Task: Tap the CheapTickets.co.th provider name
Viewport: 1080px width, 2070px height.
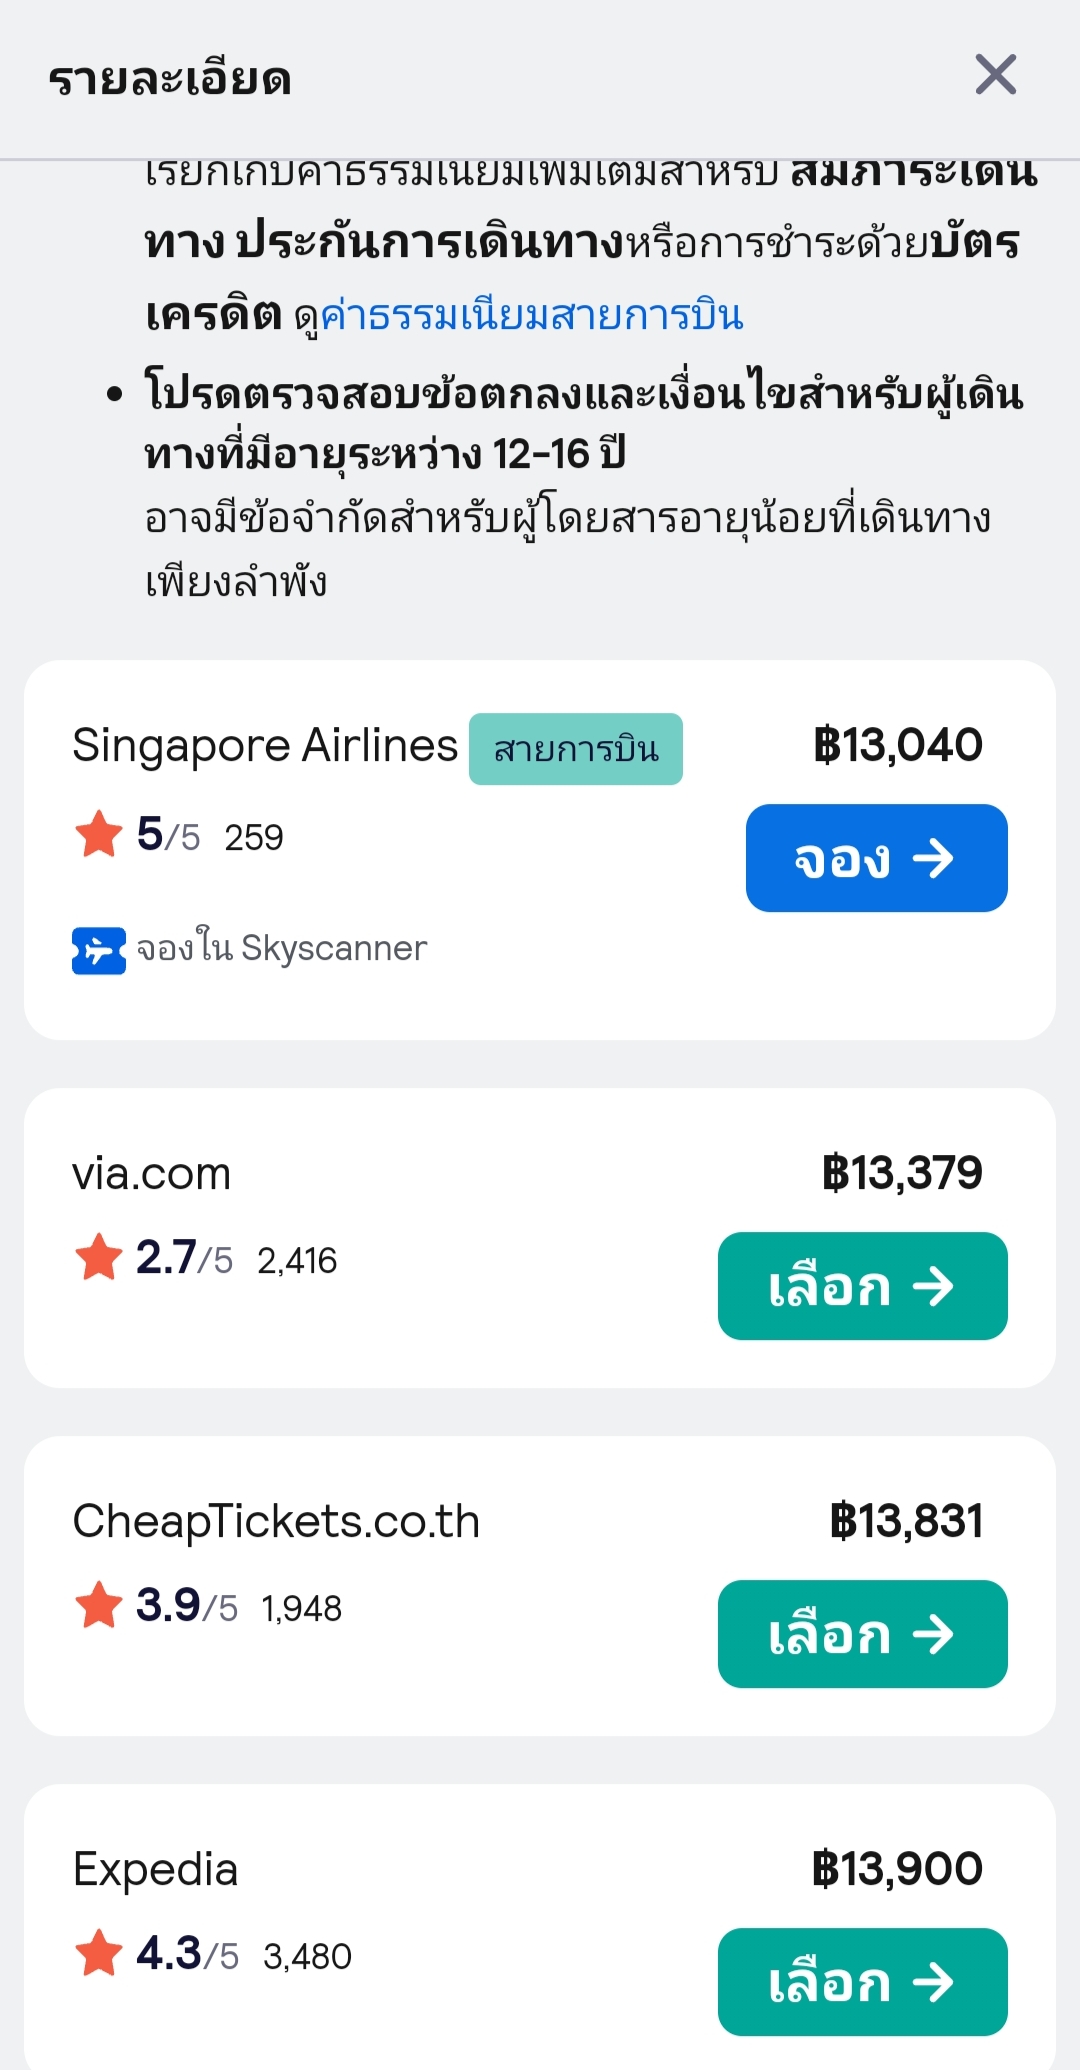Action: 276,1521
